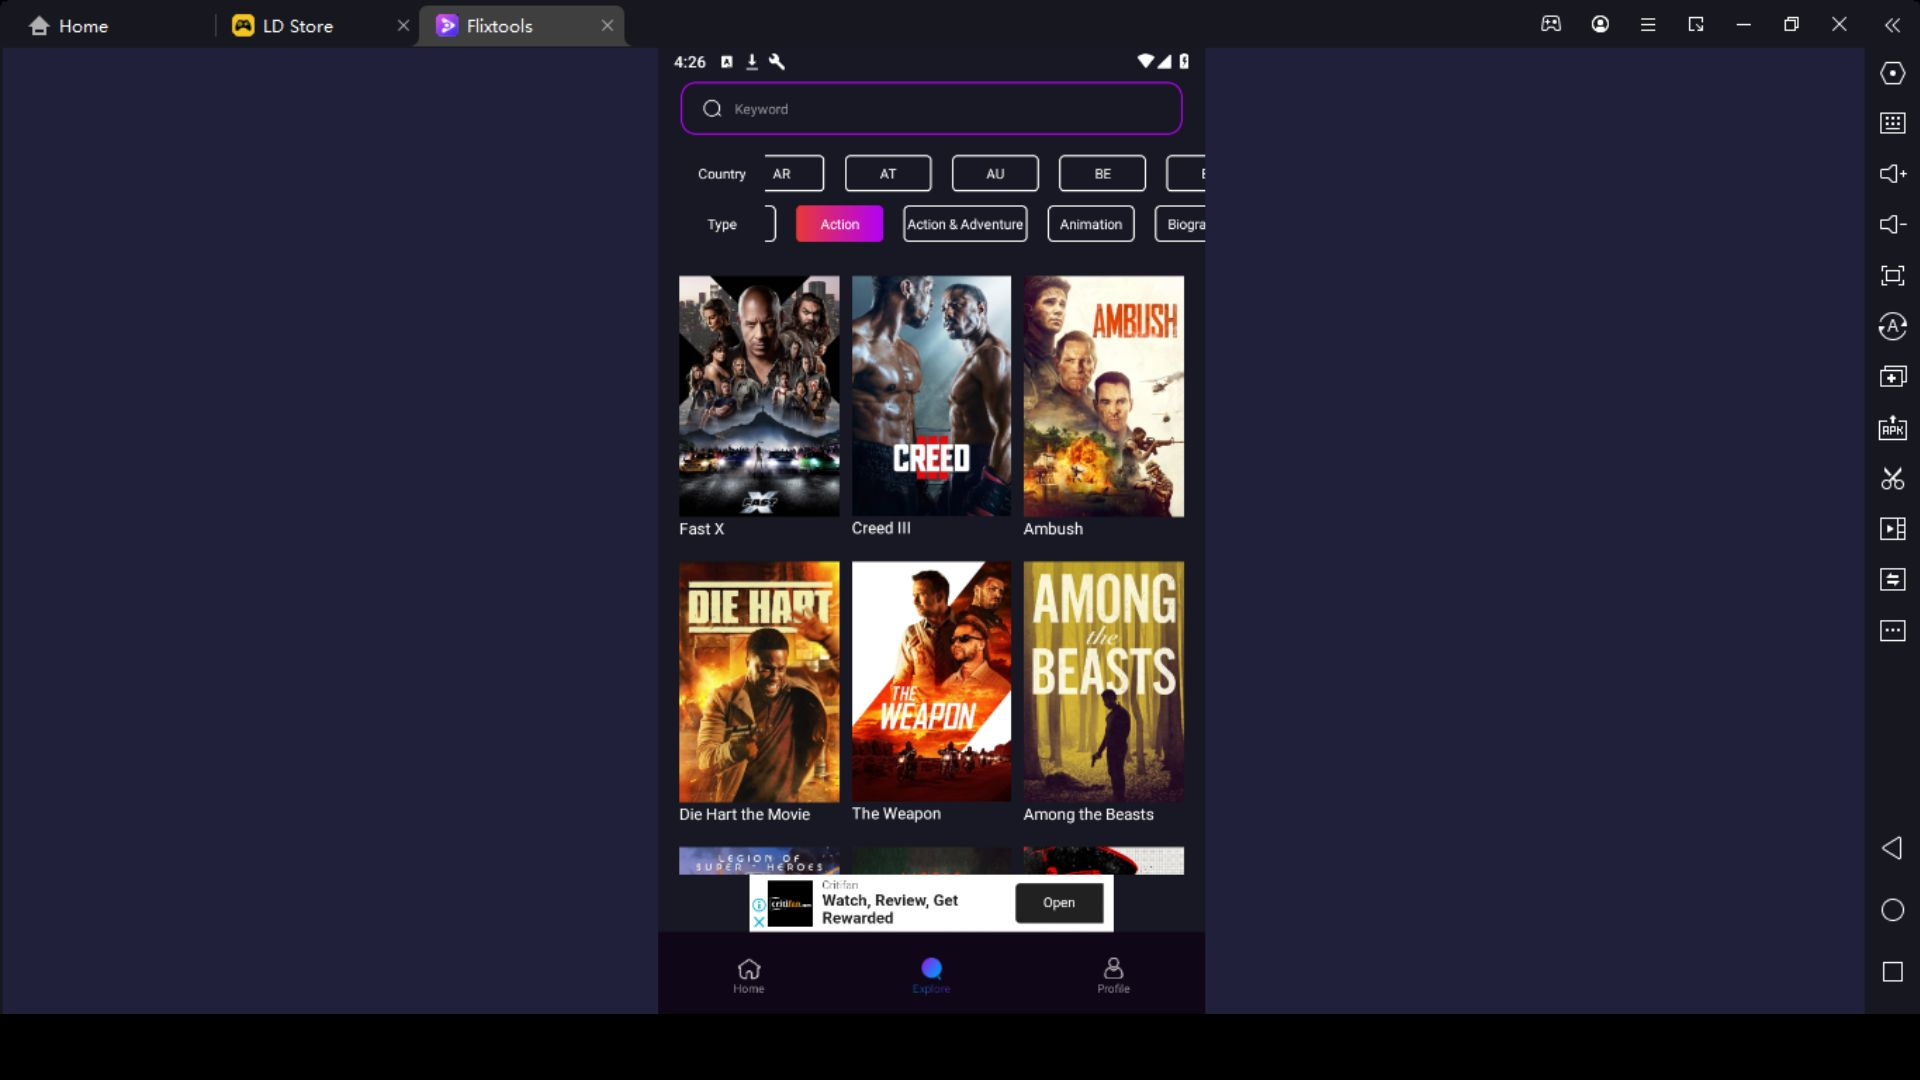Click the Flixtools tab
The width and height of the screenshot is (1920, 1080).
click(500, 25)
